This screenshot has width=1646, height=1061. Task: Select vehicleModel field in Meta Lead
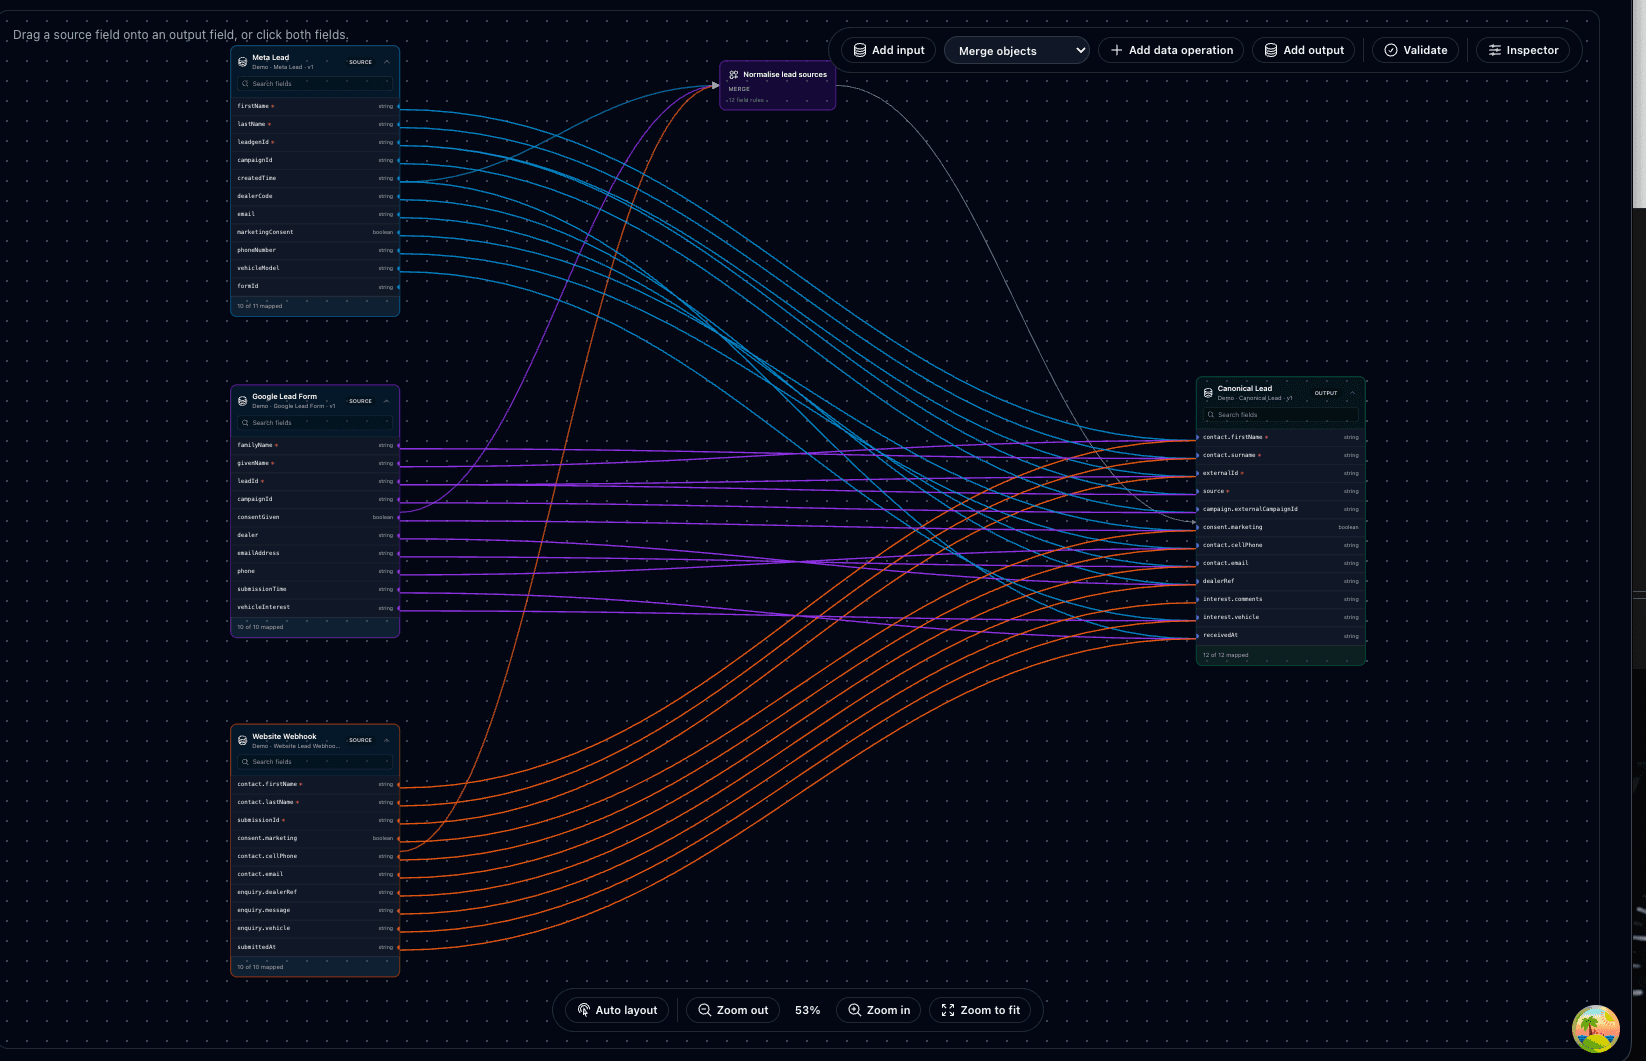point(315,268)
